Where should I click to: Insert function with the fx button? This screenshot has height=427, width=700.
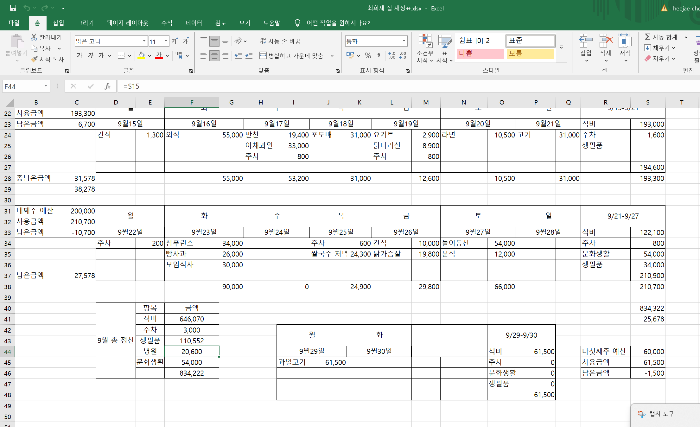(x=107, y=86)
